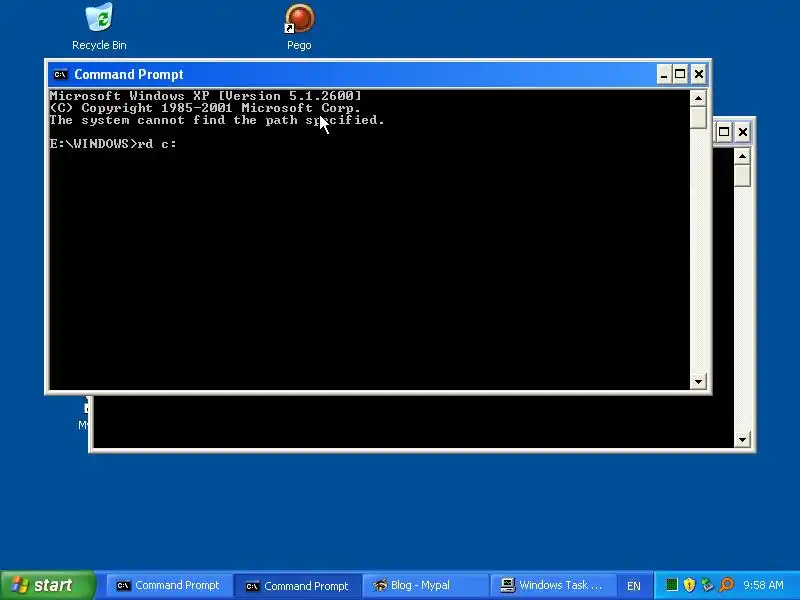Click scroll-up arrow in front Command Prompt
Viewport: 800px width, 600px height.
(698, 97)
